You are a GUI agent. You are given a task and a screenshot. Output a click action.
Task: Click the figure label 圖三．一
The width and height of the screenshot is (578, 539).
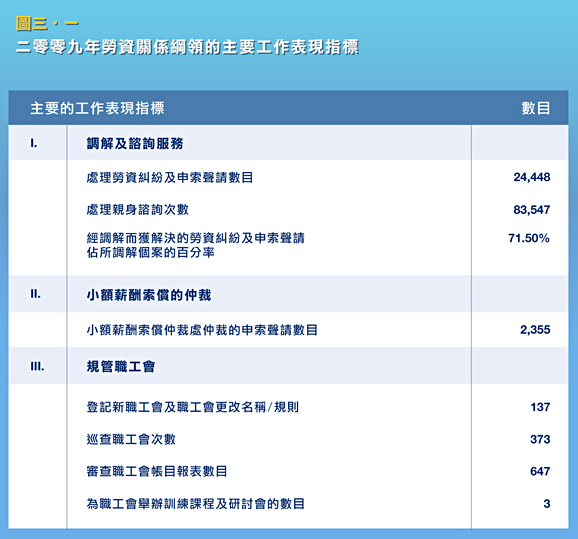(x=47, y=24)
